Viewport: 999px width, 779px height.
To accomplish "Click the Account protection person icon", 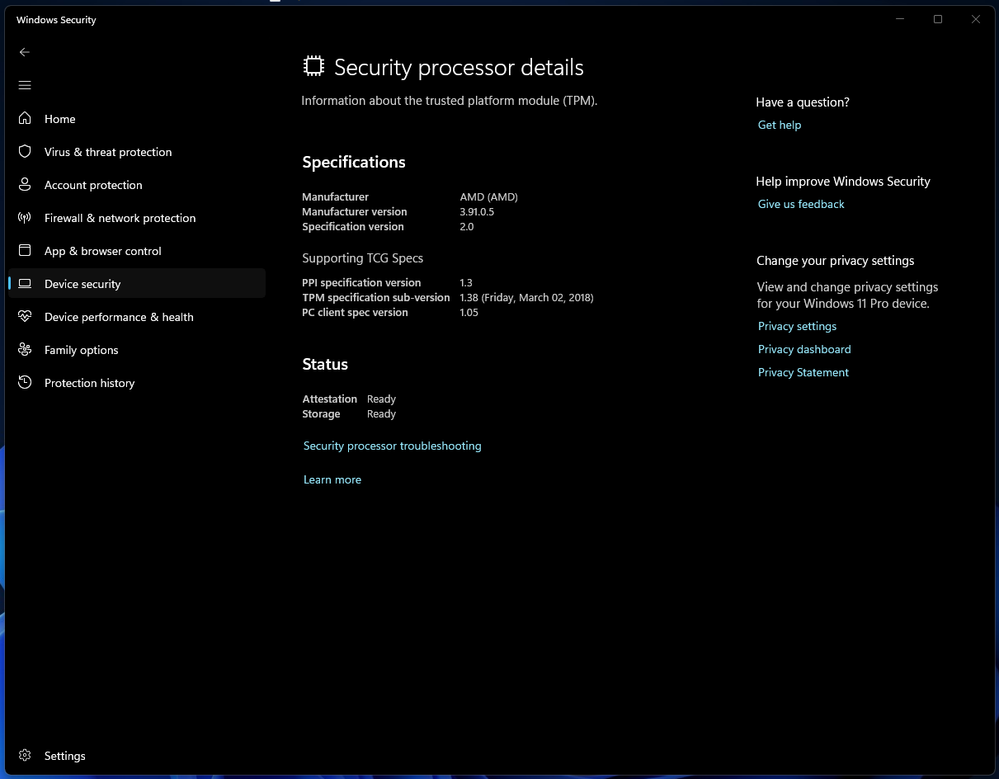I will pos(25,185).
